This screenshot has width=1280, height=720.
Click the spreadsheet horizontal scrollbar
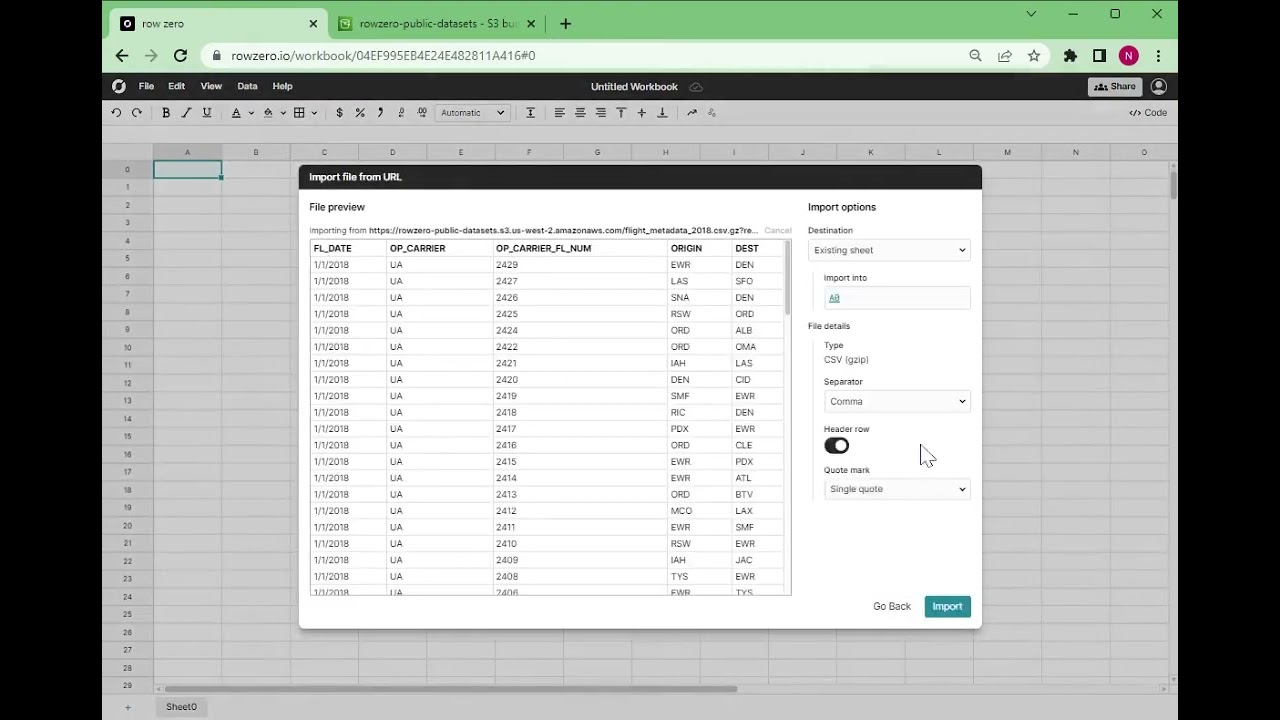click(x=451, y=689)
